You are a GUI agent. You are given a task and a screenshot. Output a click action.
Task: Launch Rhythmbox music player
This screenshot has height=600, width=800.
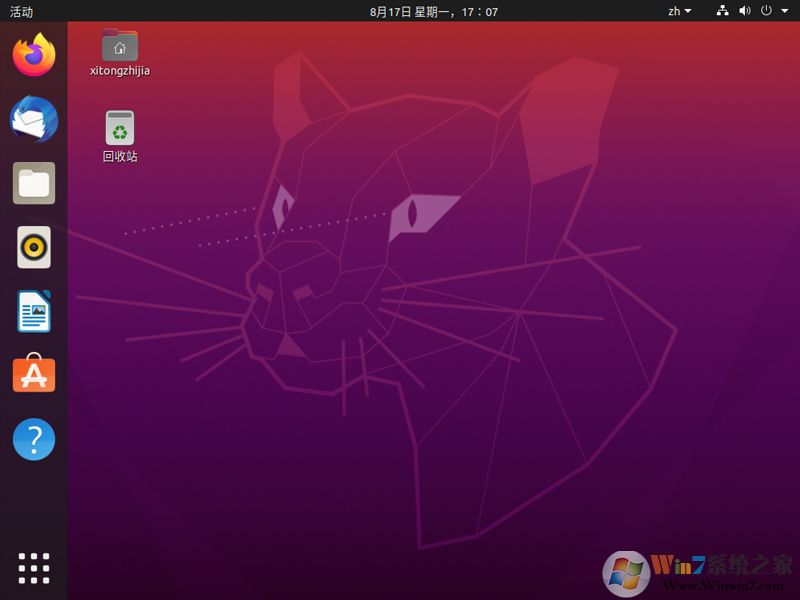[31, 248]
